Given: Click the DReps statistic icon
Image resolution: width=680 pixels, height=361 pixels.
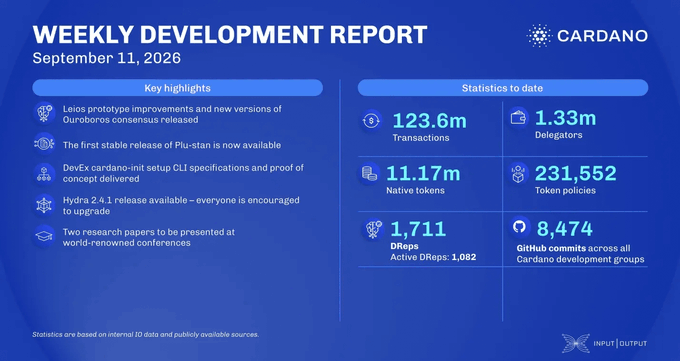Looking at the screenshot, I should 373,229.
